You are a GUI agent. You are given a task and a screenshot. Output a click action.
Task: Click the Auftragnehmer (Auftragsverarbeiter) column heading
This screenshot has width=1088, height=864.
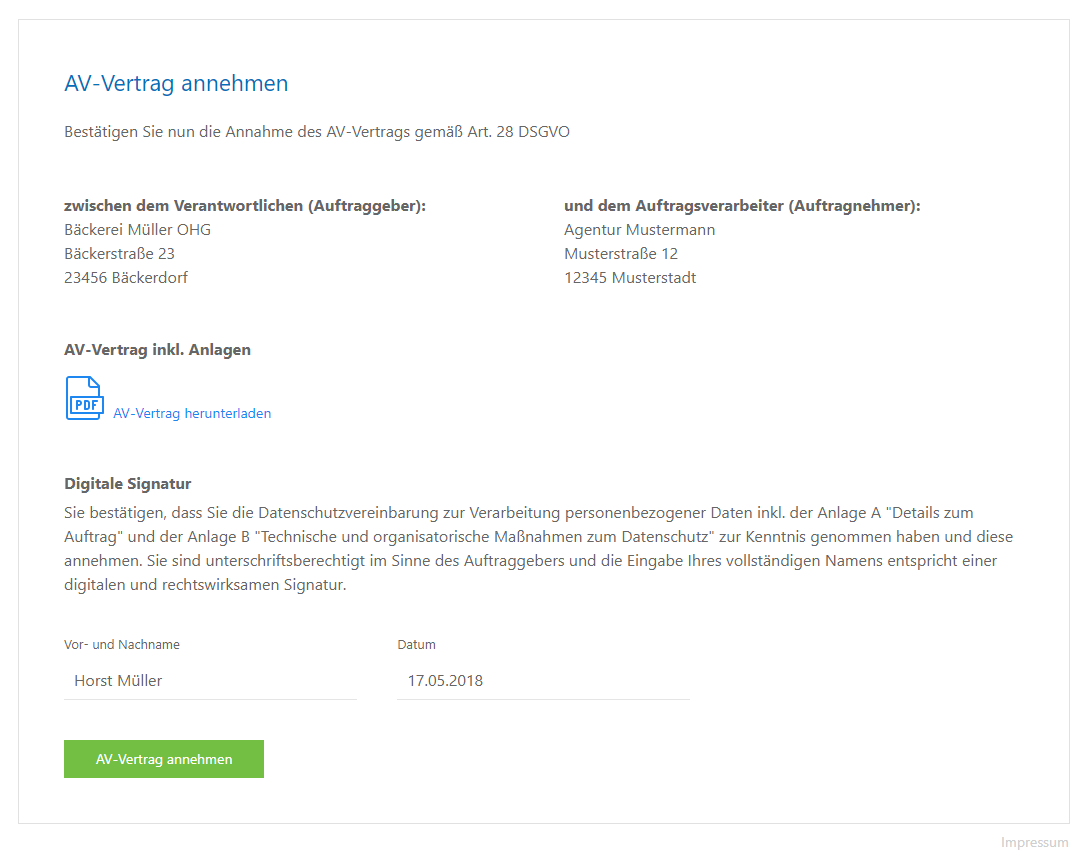click(x=742, y=206)
